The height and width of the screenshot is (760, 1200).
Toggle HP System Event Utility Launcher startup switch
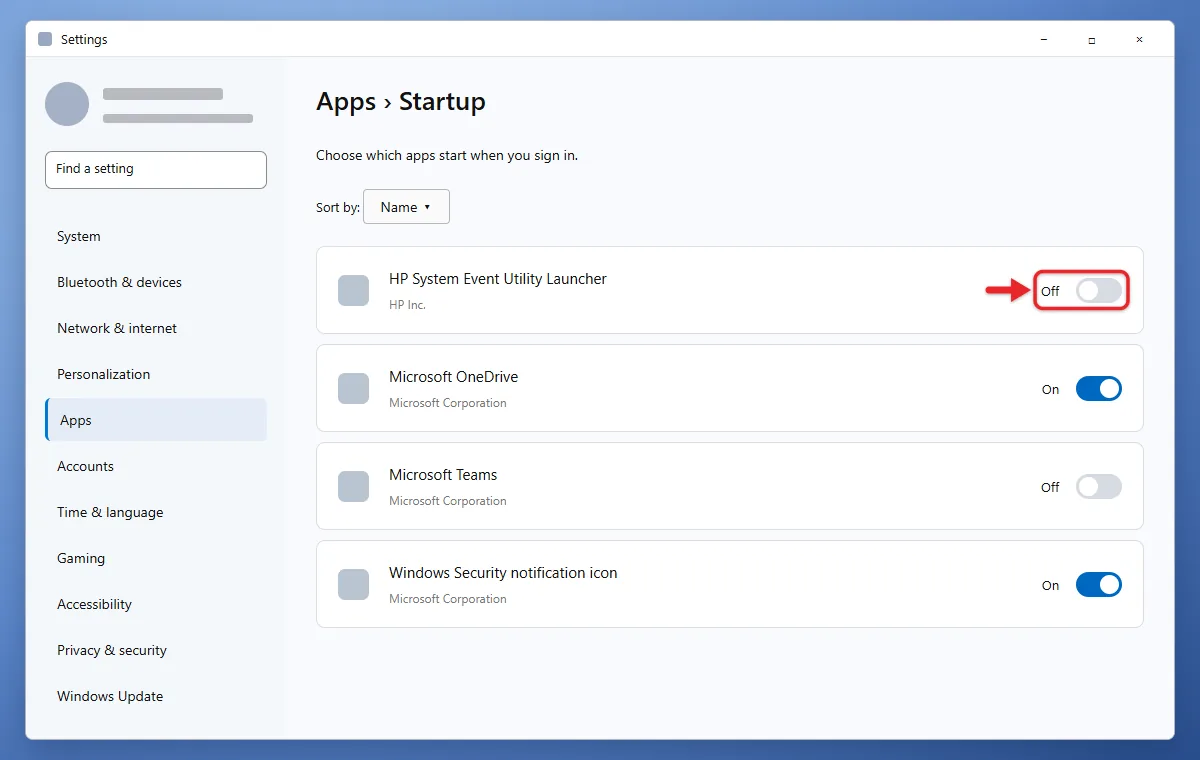point(1098,291)
